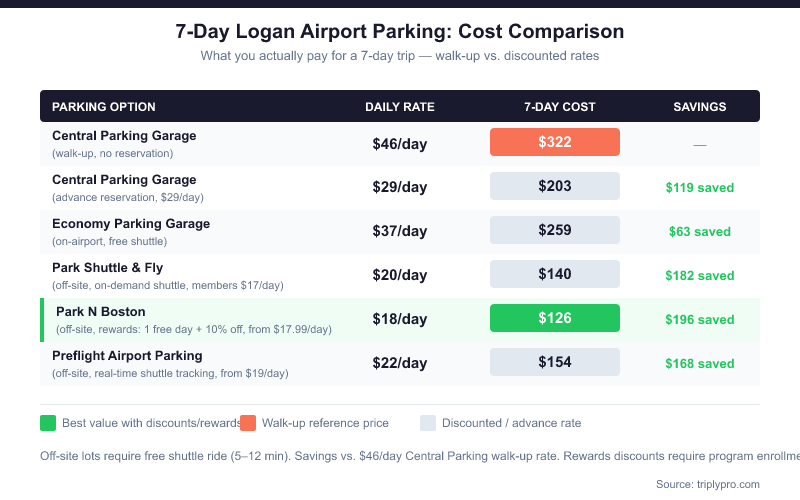Click the Daily Rate column header

[x=400, y=107]
